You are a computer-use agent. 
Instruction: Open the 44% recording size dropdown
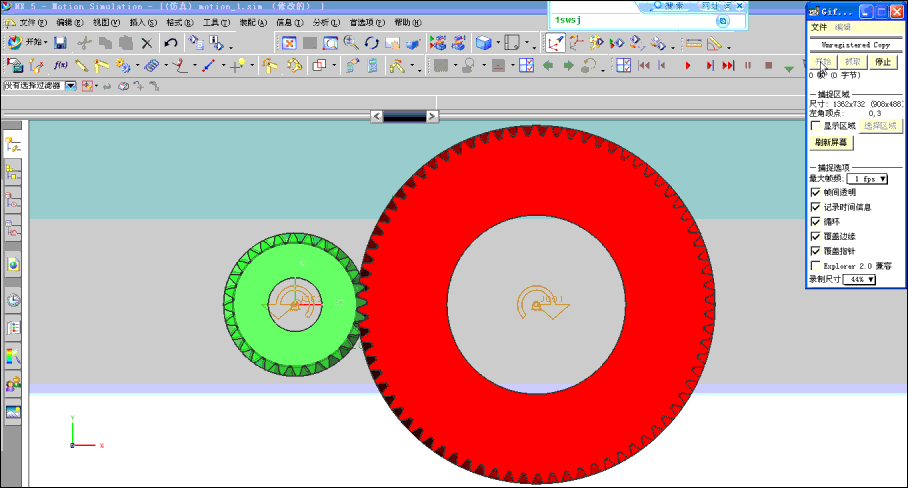(x=859, y=279)
